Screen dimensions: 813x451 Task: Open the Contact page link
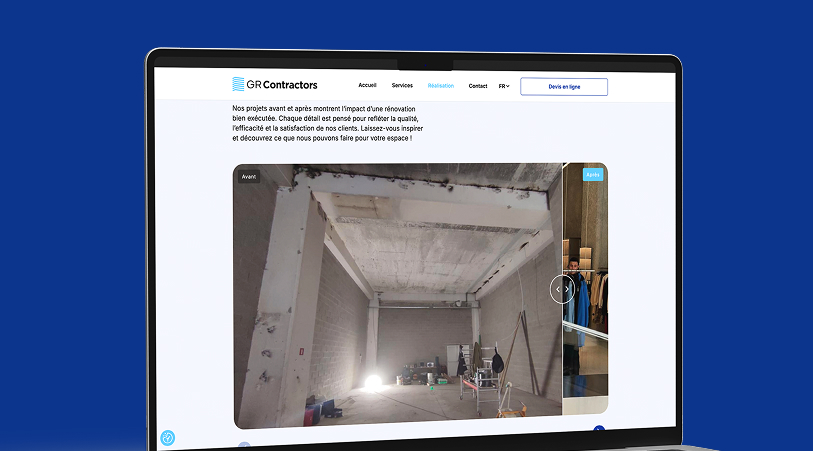pos(478,86)
